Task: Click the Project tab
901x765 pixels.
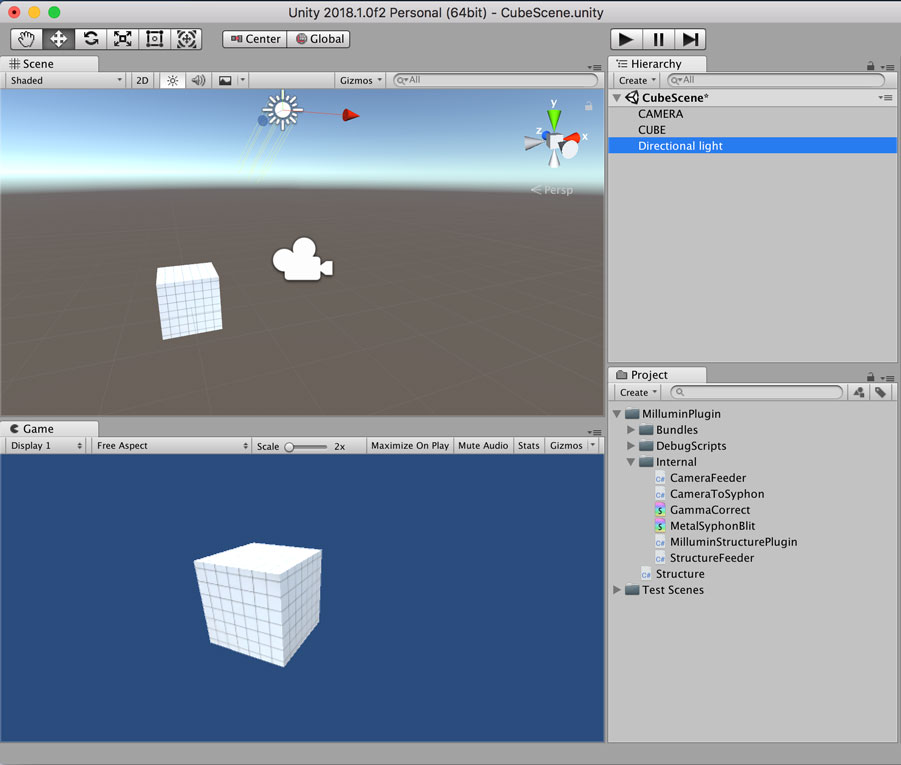Action: pyautogui.click(x=648, y=375)
